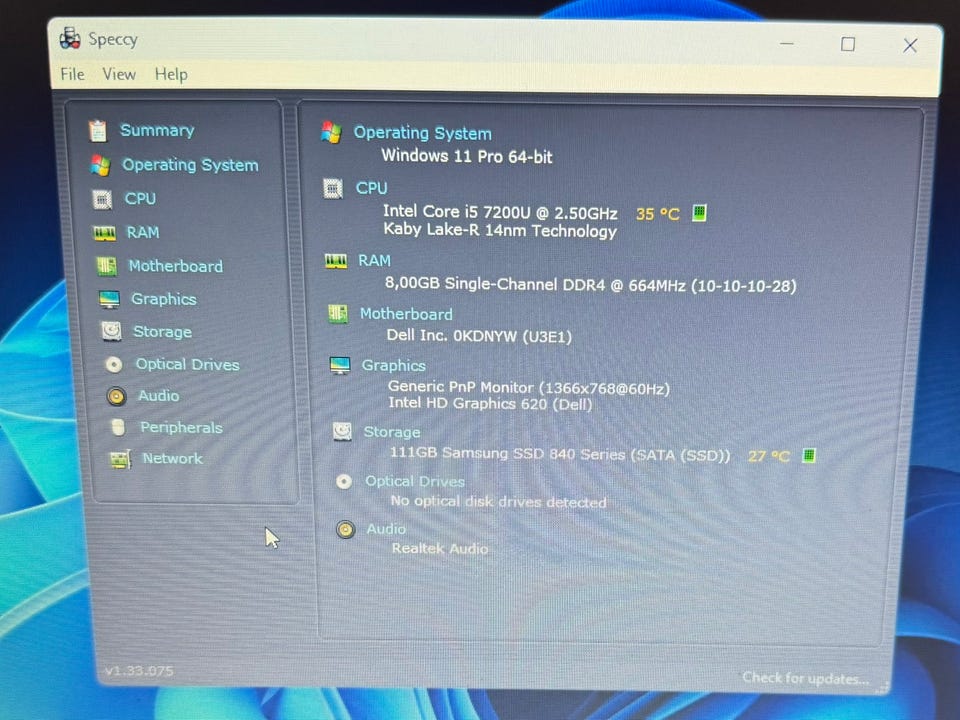
Task: Click 'Generic PnP Monitor' text line
Action: point(529,388)
